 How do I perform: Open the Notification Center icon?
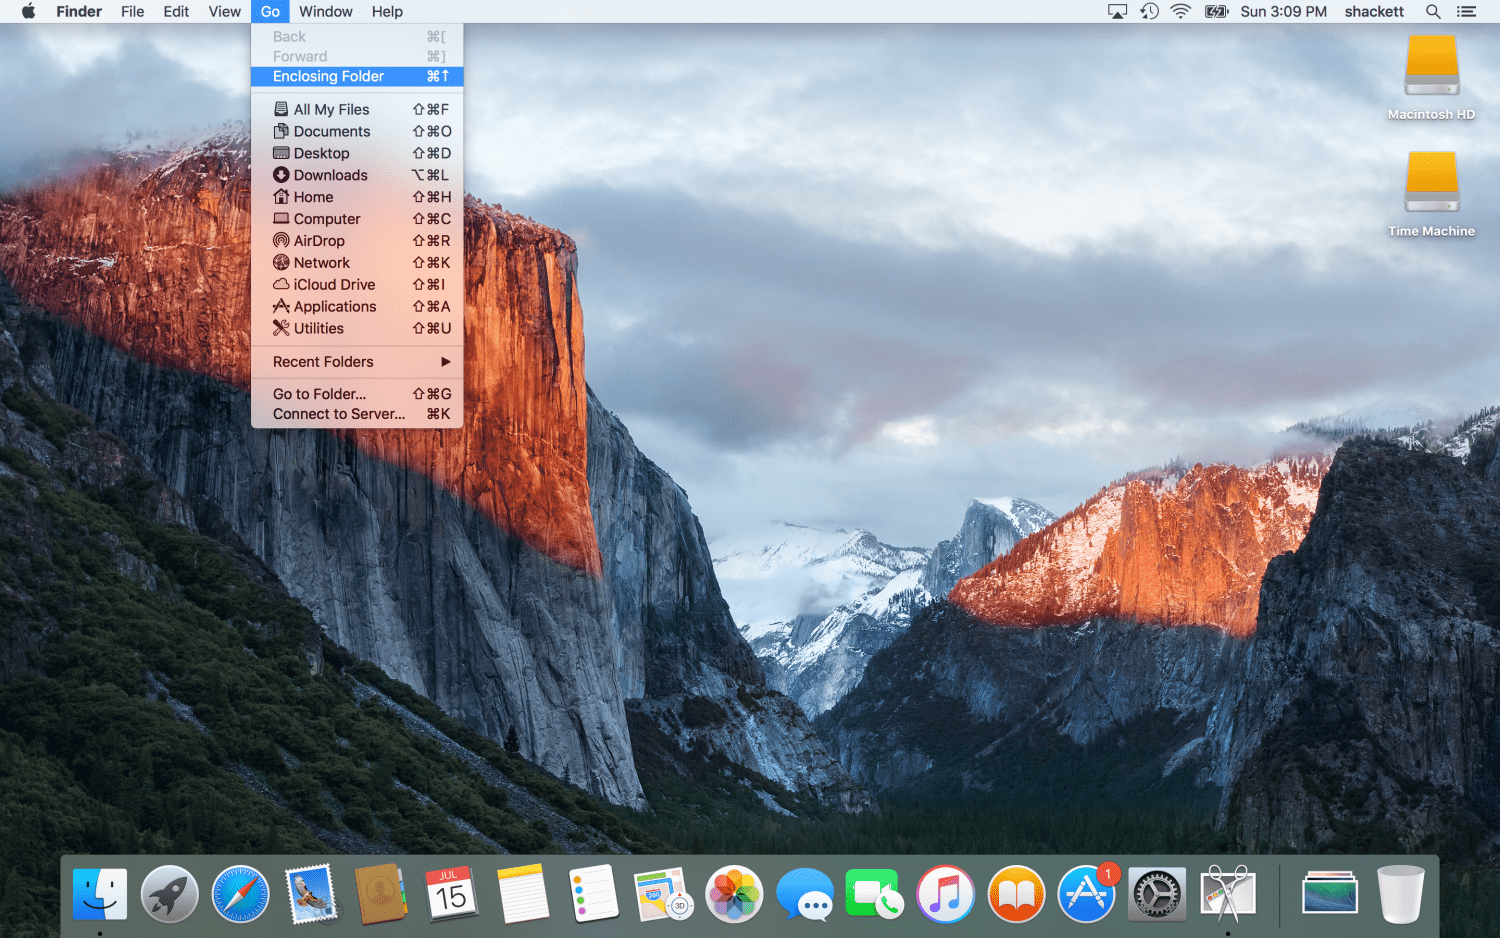pyautogui.click(x=1467, y=12)
